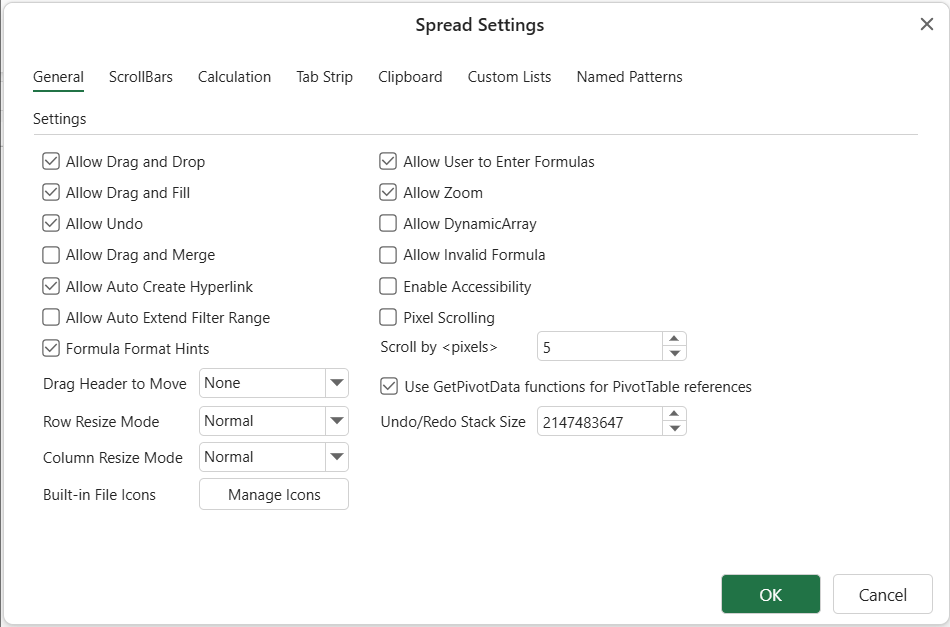Screen dimensions: 950x627
Task: Disable Allow Drag and Drop checkbox
Action: tap(51, 161)
